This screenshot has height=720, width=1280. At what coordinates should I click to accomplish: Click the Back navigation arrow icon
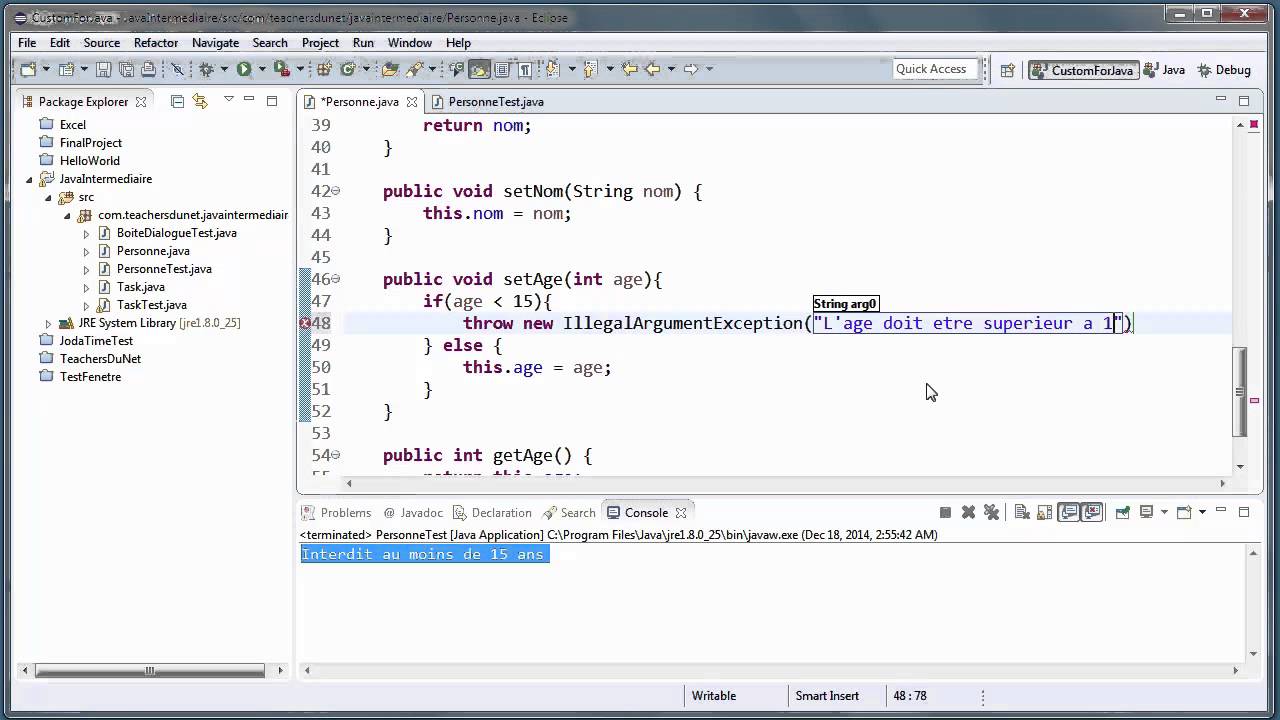(652, 69)
